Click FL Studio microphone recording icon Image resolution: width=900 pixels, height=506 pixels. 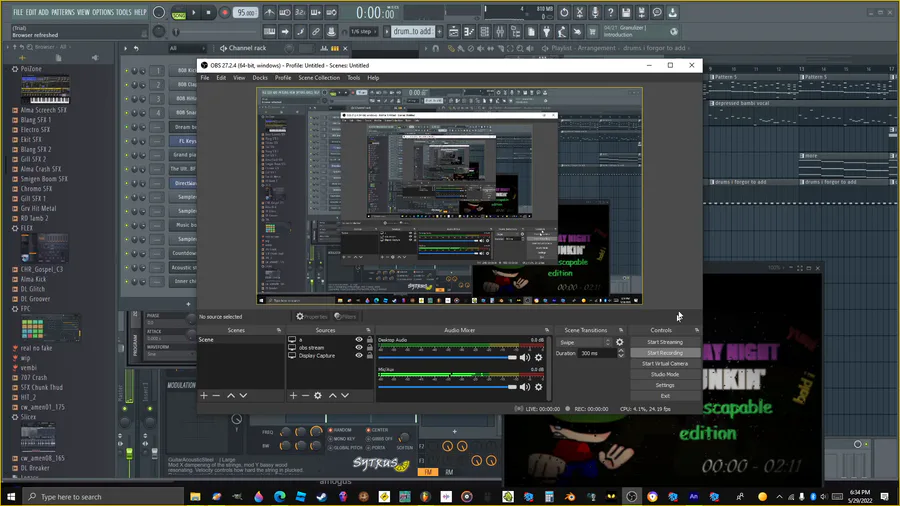pos(595,12)
